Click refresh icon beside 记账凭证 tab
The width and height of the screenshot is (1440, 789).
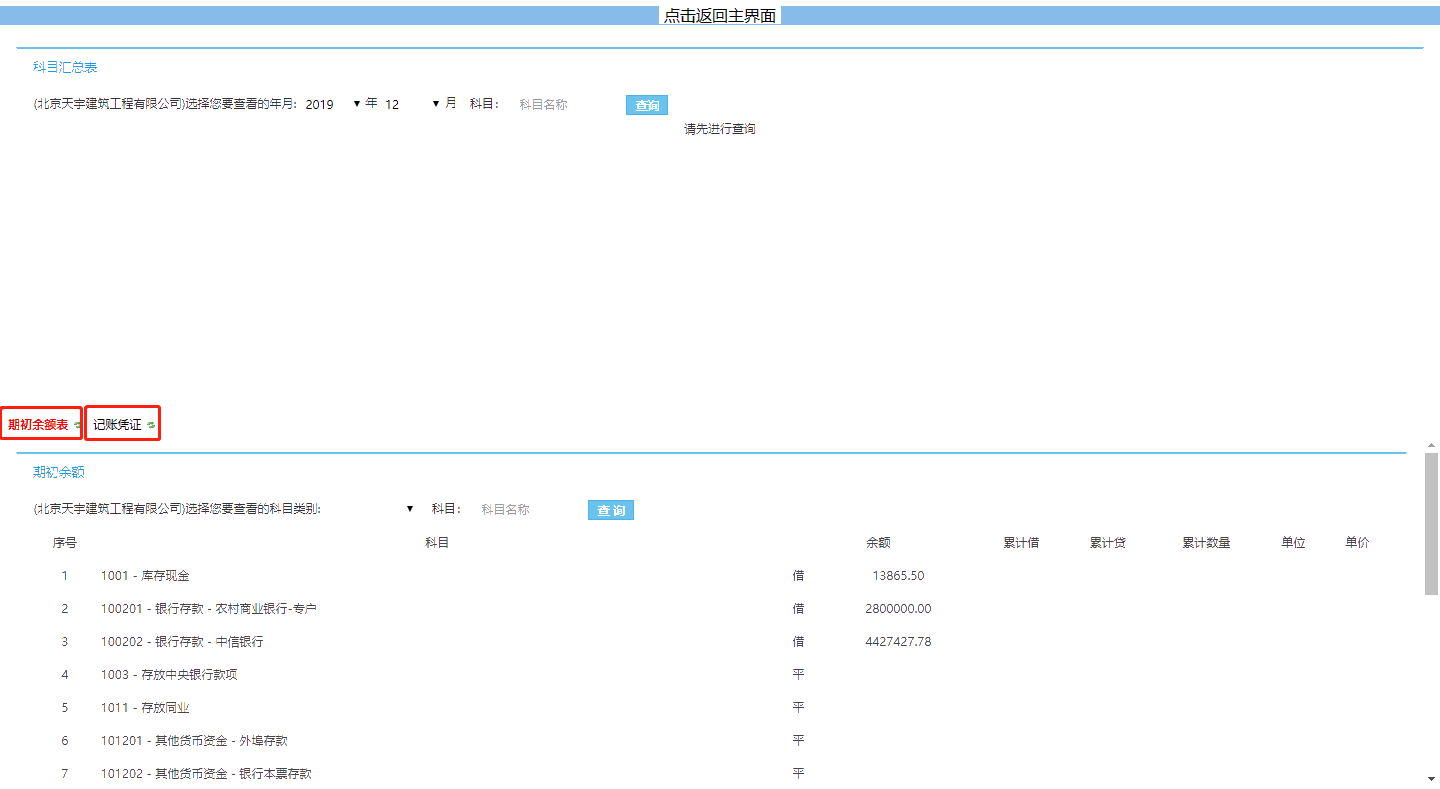click(x=151, y=426)
